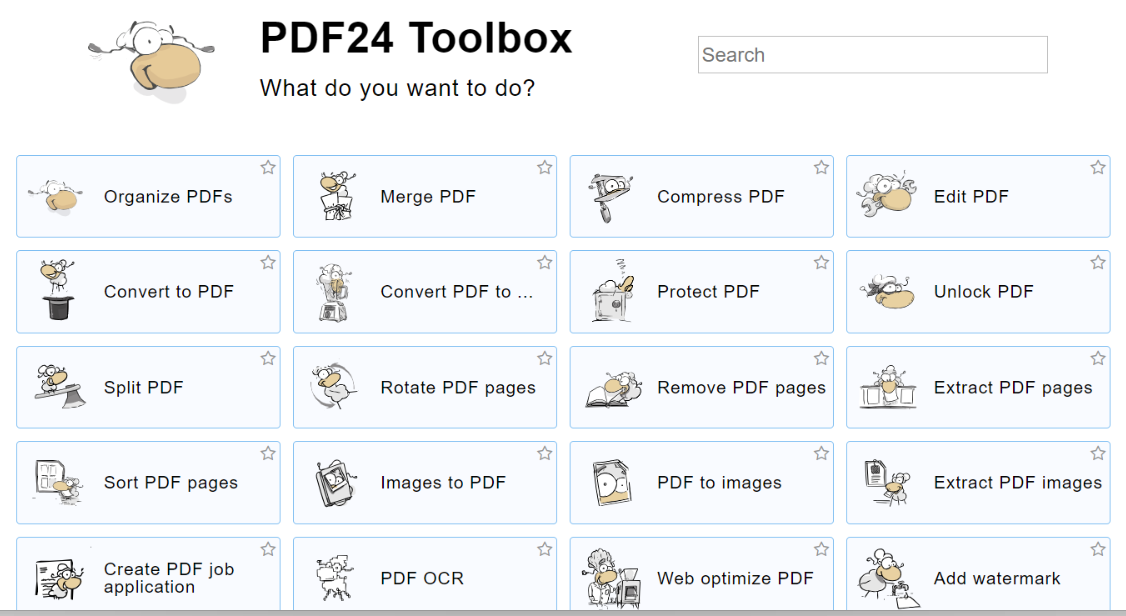This screenshot has height=616, width=1126.
Task: Click the Rotate PDF pages sheep icon
Action: pyautogui.click(x=333, y=386)
